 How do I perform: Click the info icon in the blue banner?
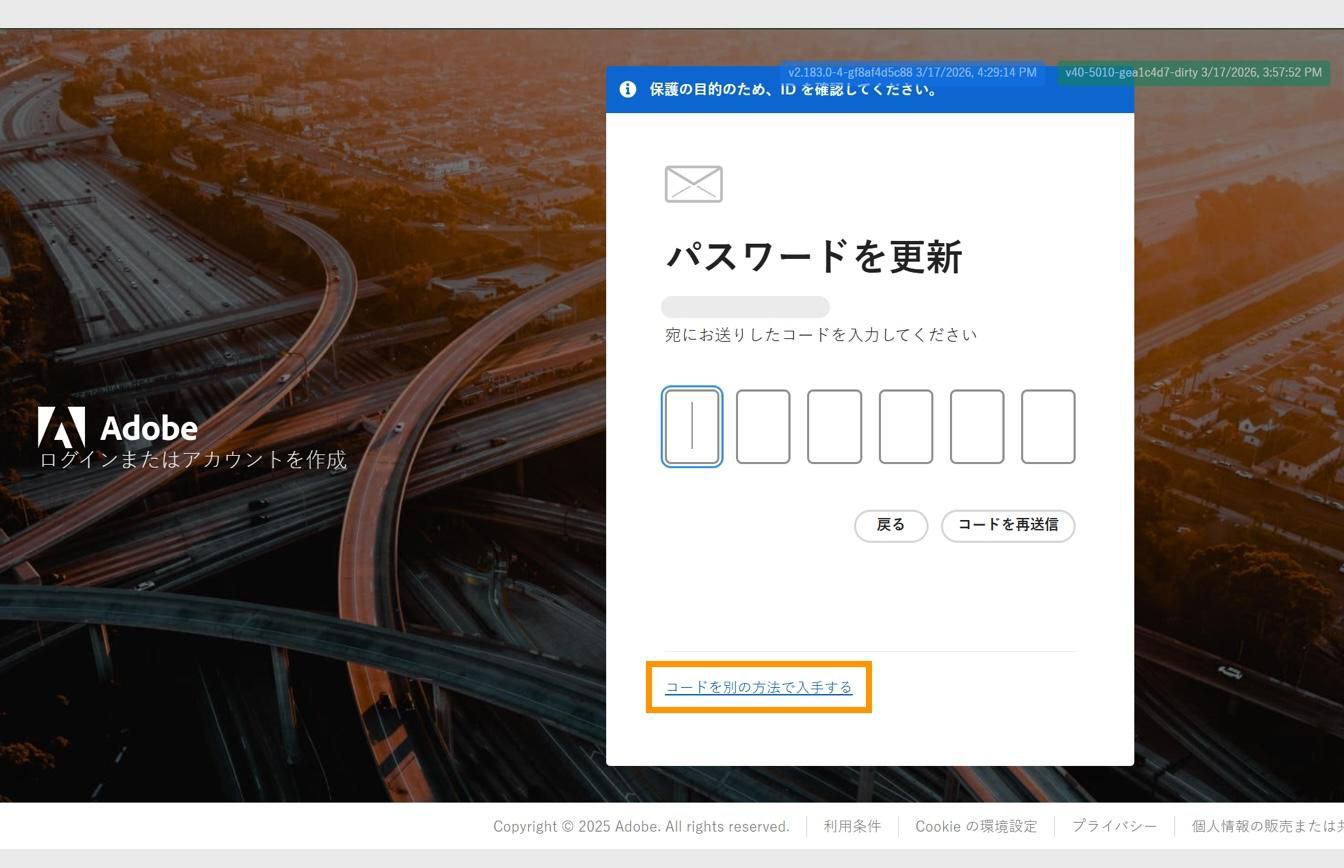(627, 89)
